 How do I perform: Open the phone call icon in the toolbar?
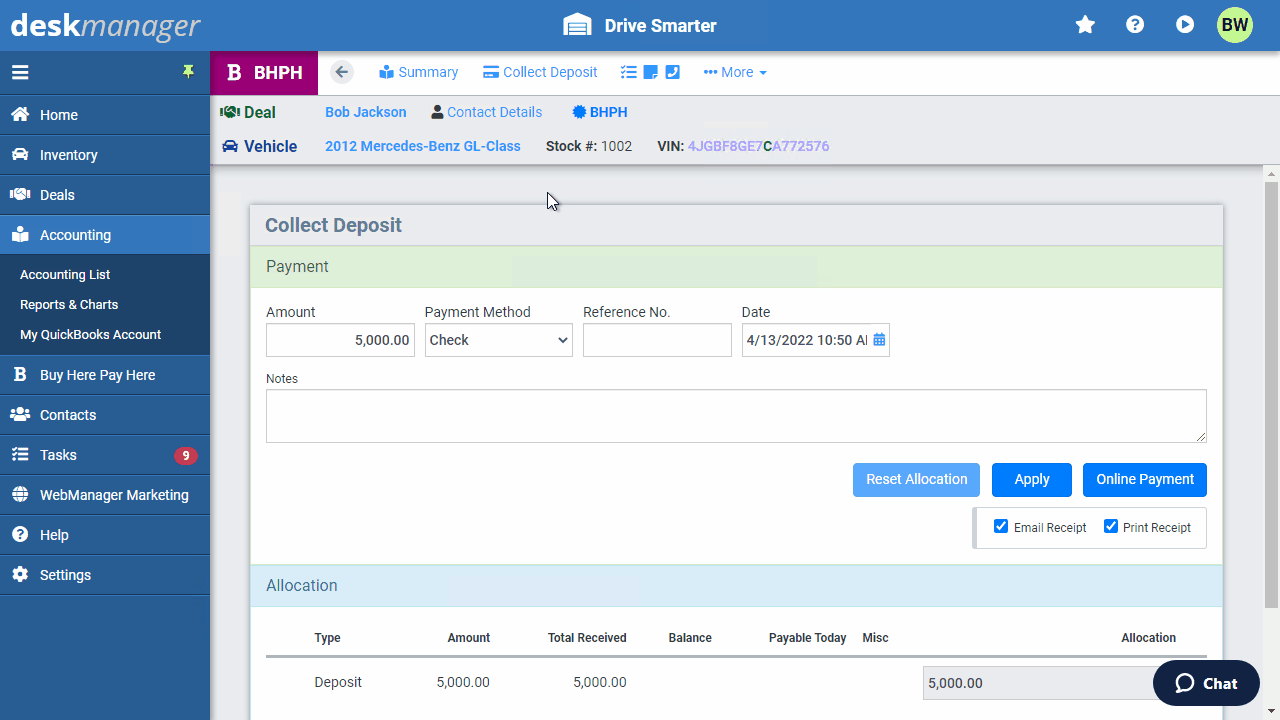coord(671,71)
